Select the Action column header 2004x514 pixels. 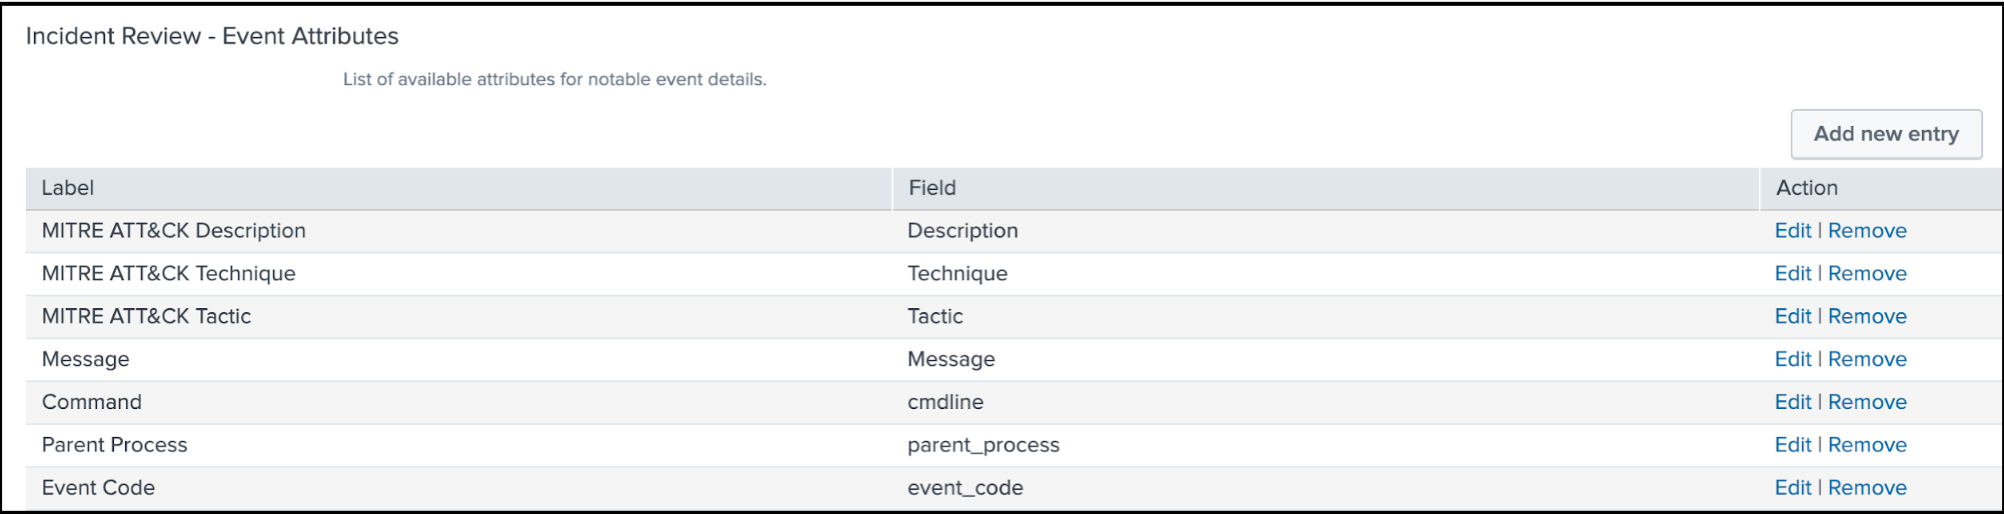point(1881,188)
